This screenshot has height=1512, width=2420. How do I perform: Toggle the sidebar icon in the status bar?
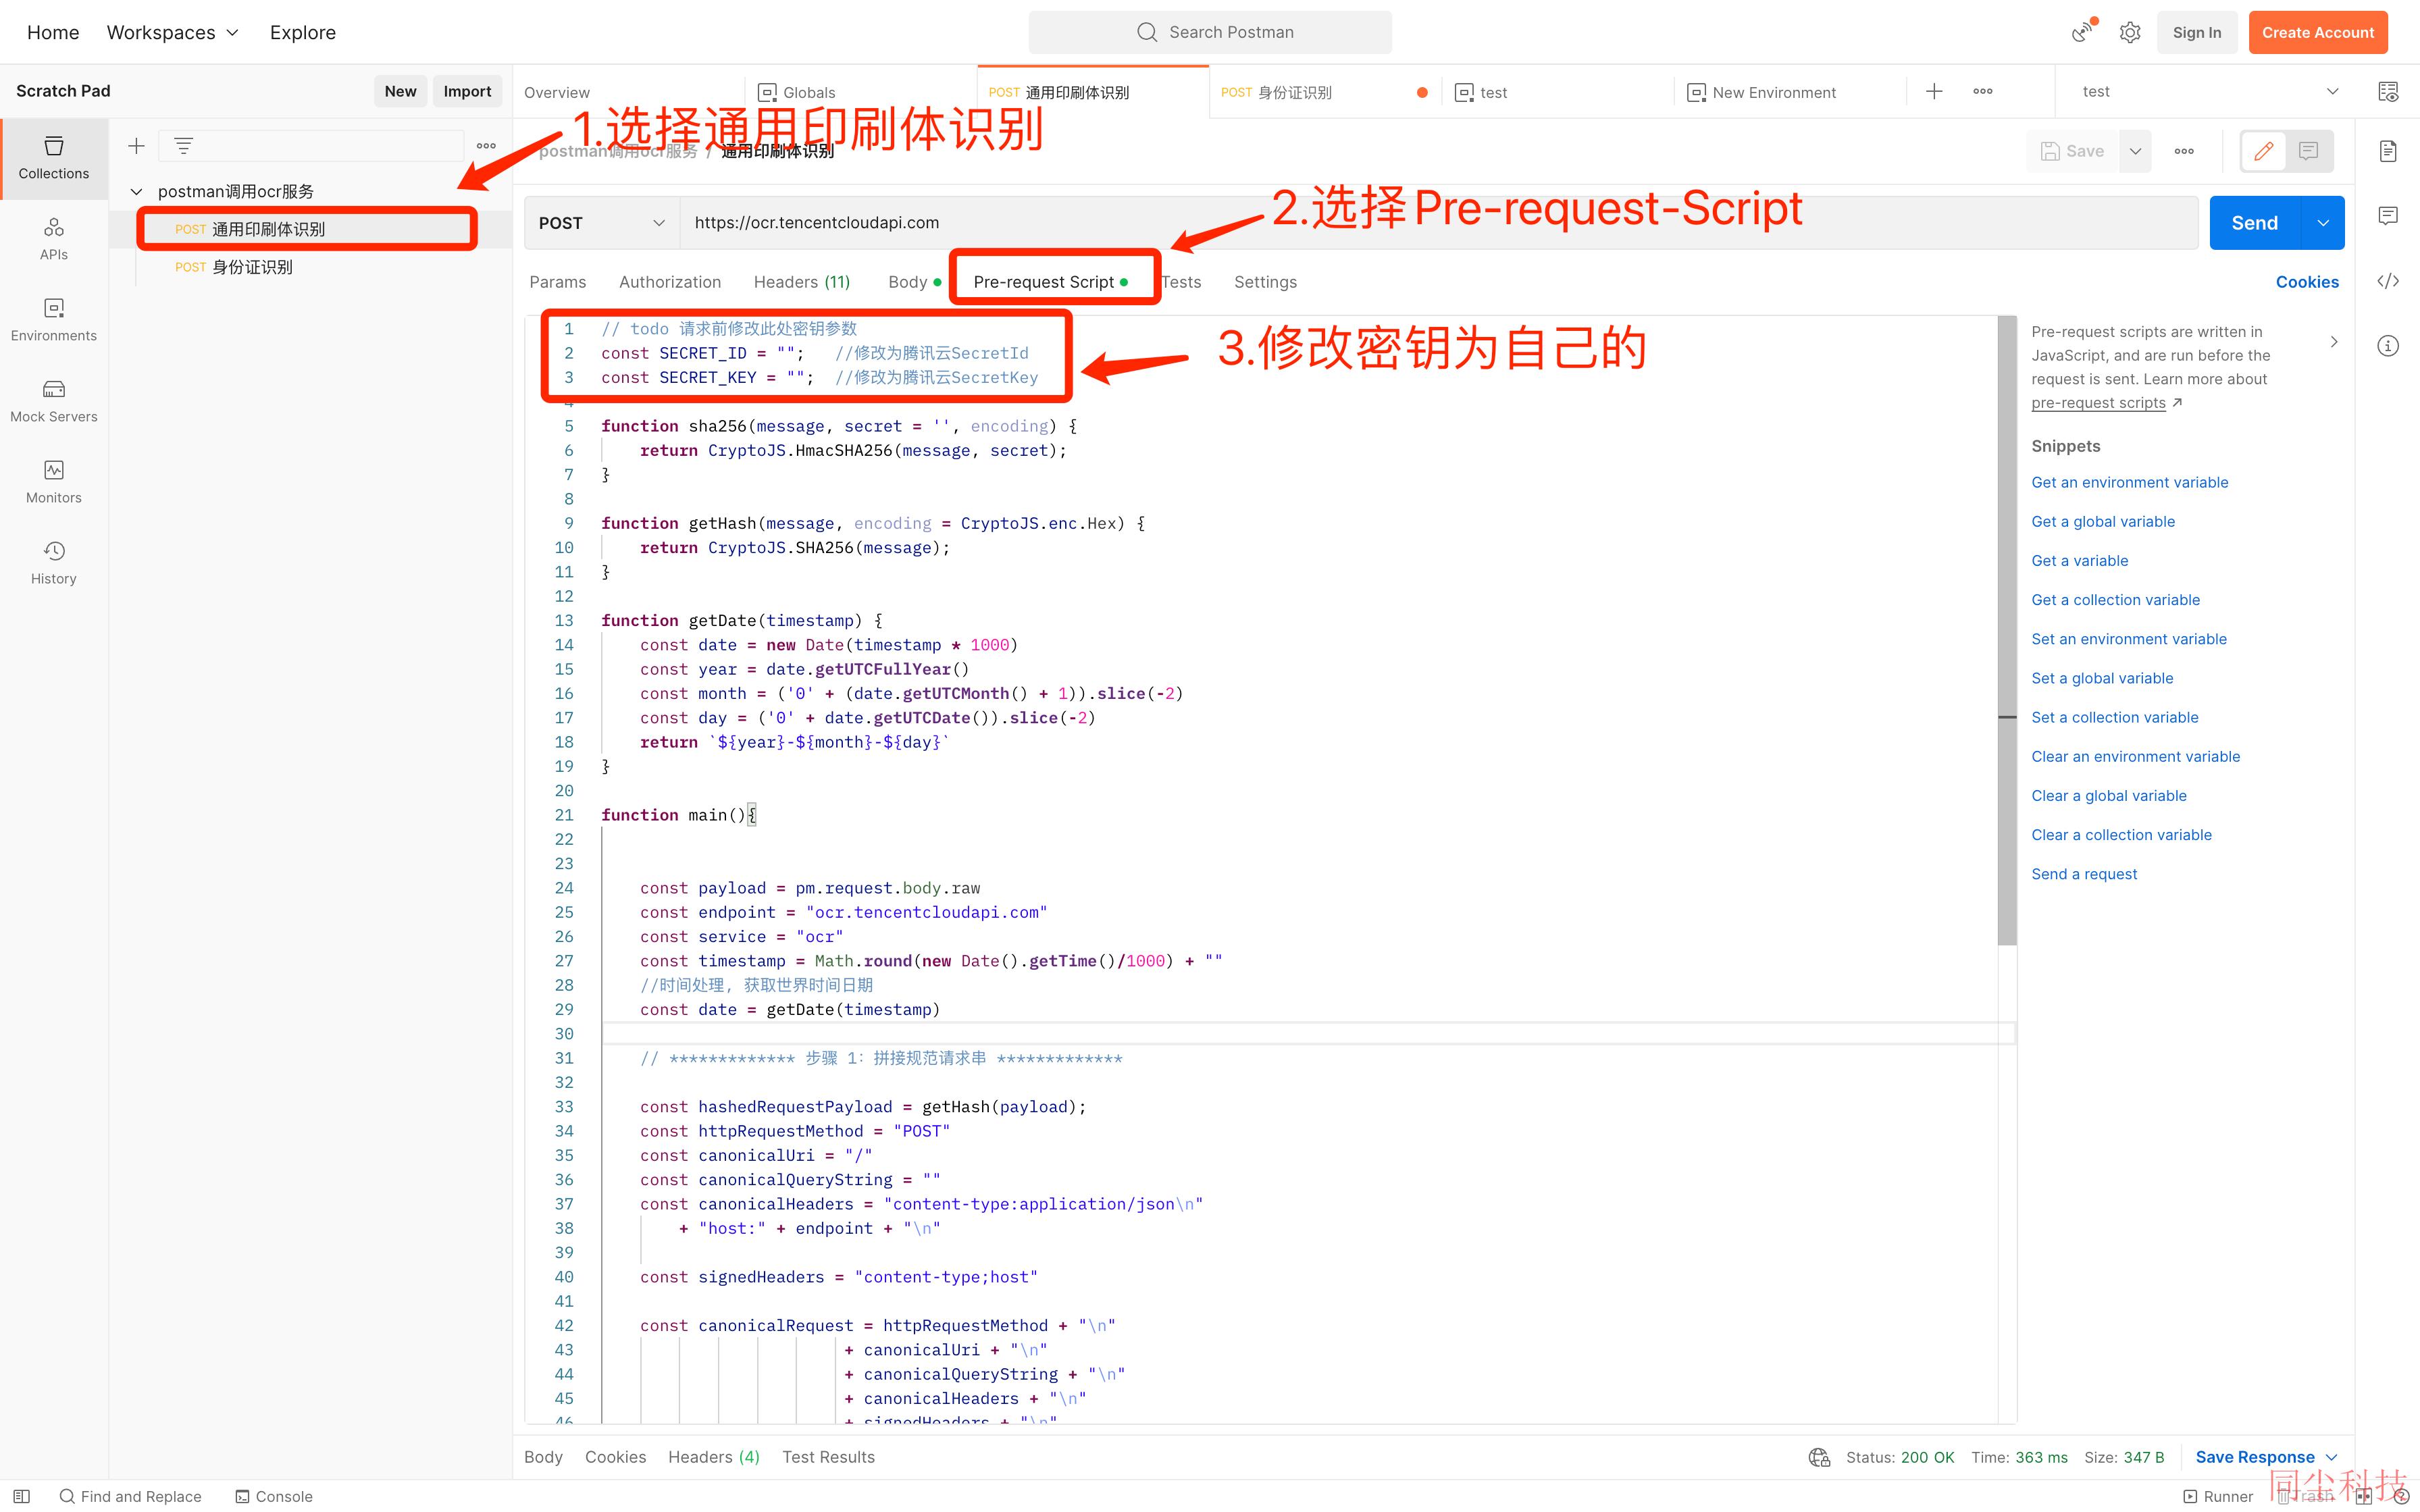(x=21, y=1496)
